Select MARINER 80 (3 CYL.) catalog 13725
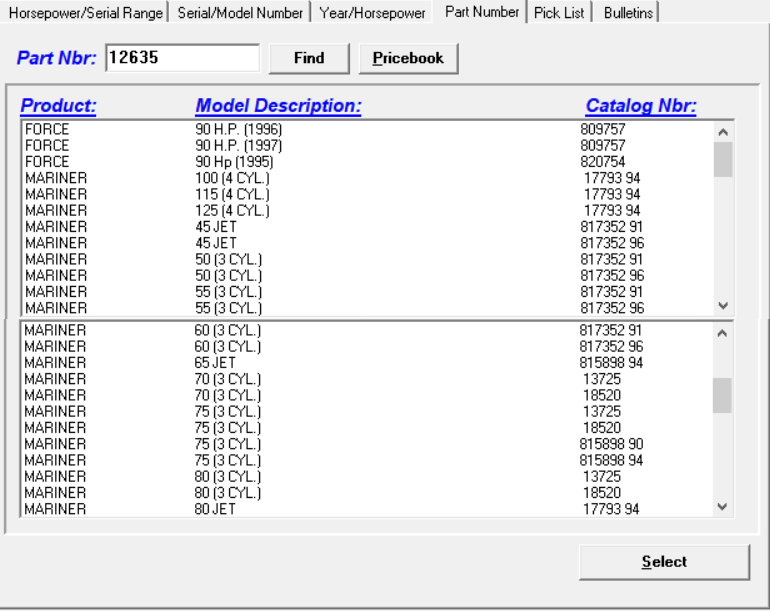The width and height of the screenshot is (770, 611). click(367, 476)
